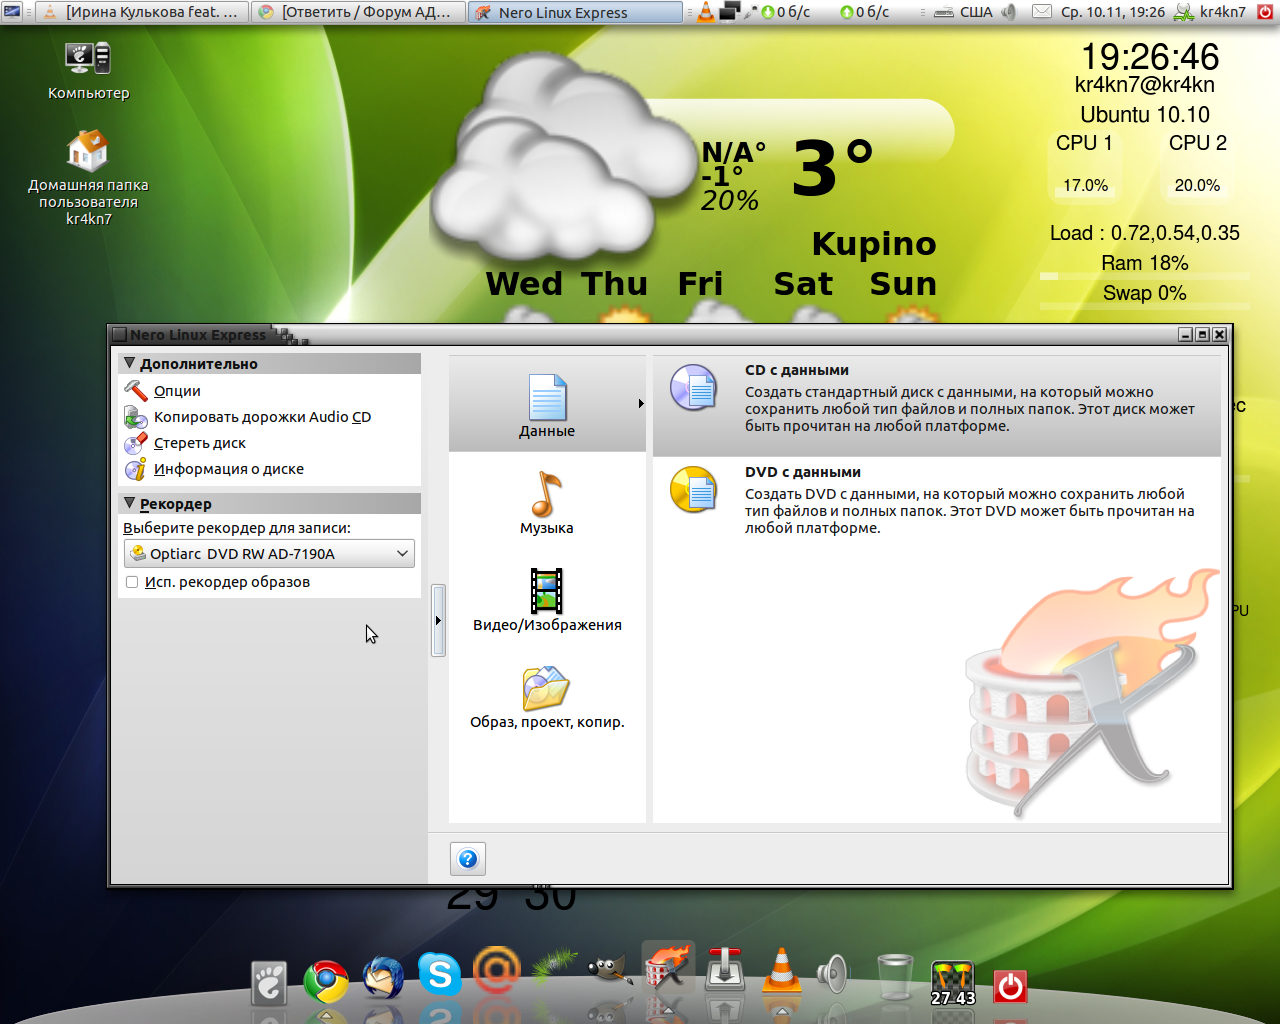1280x1024 pixels.
Task: Click Стереть диск option
Action: tap(199, 443)
